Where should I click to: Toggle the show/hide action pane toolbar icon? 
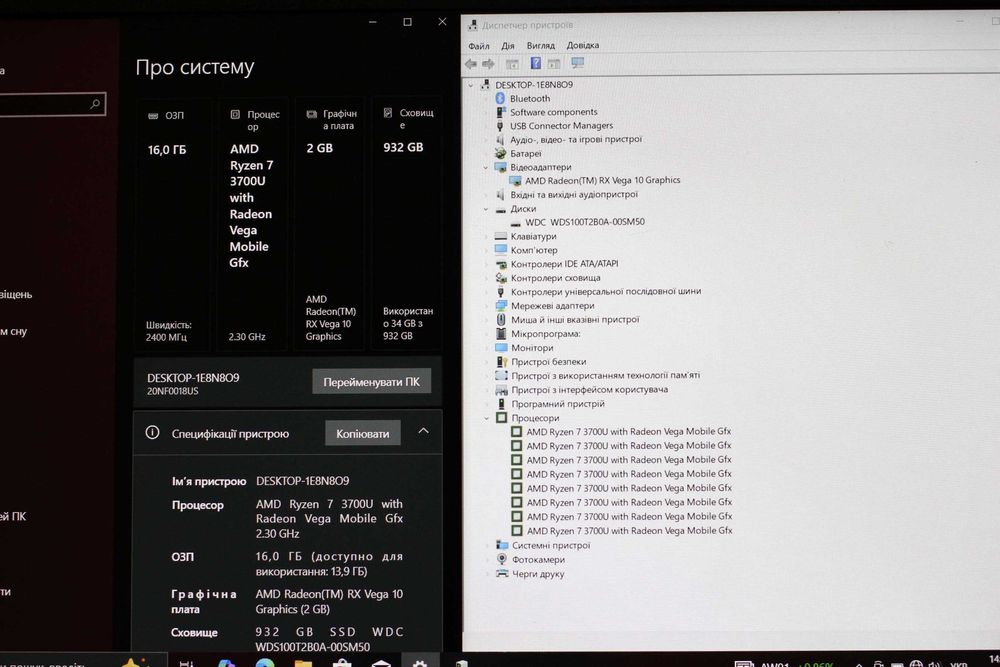pyautogui.click(x=554, y=64)
